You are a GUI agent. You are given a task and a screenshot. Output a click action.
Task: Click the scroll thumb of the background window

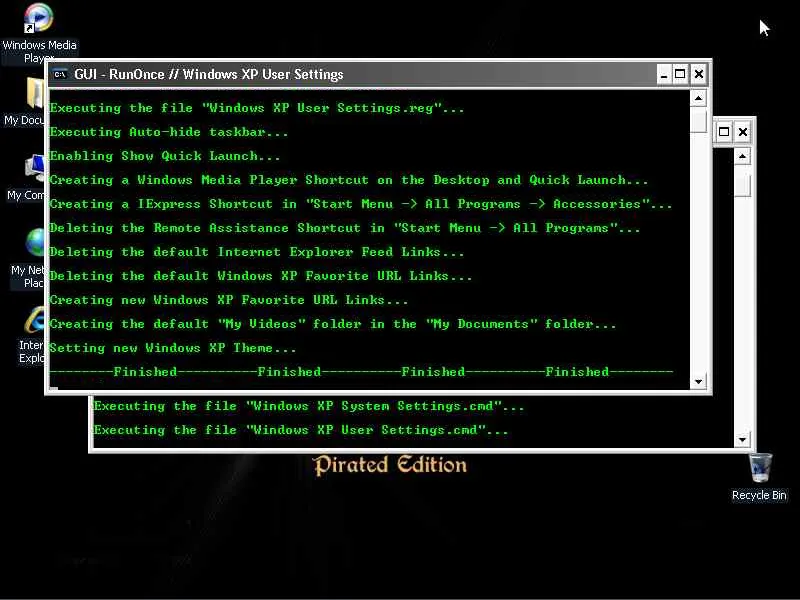tap(742, 185)
